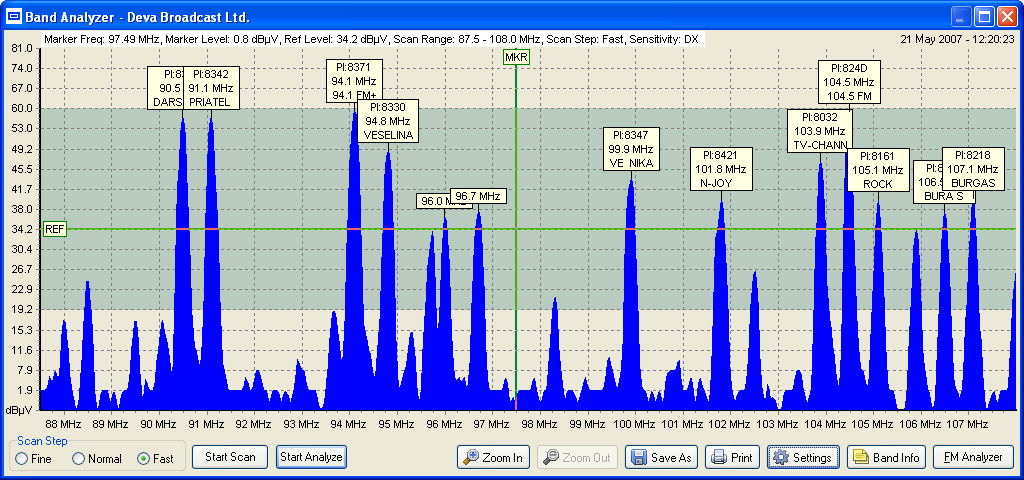Click the Save As floppy disk button
This screenshot has height=480, width=1024.
[x=661, y=458]
